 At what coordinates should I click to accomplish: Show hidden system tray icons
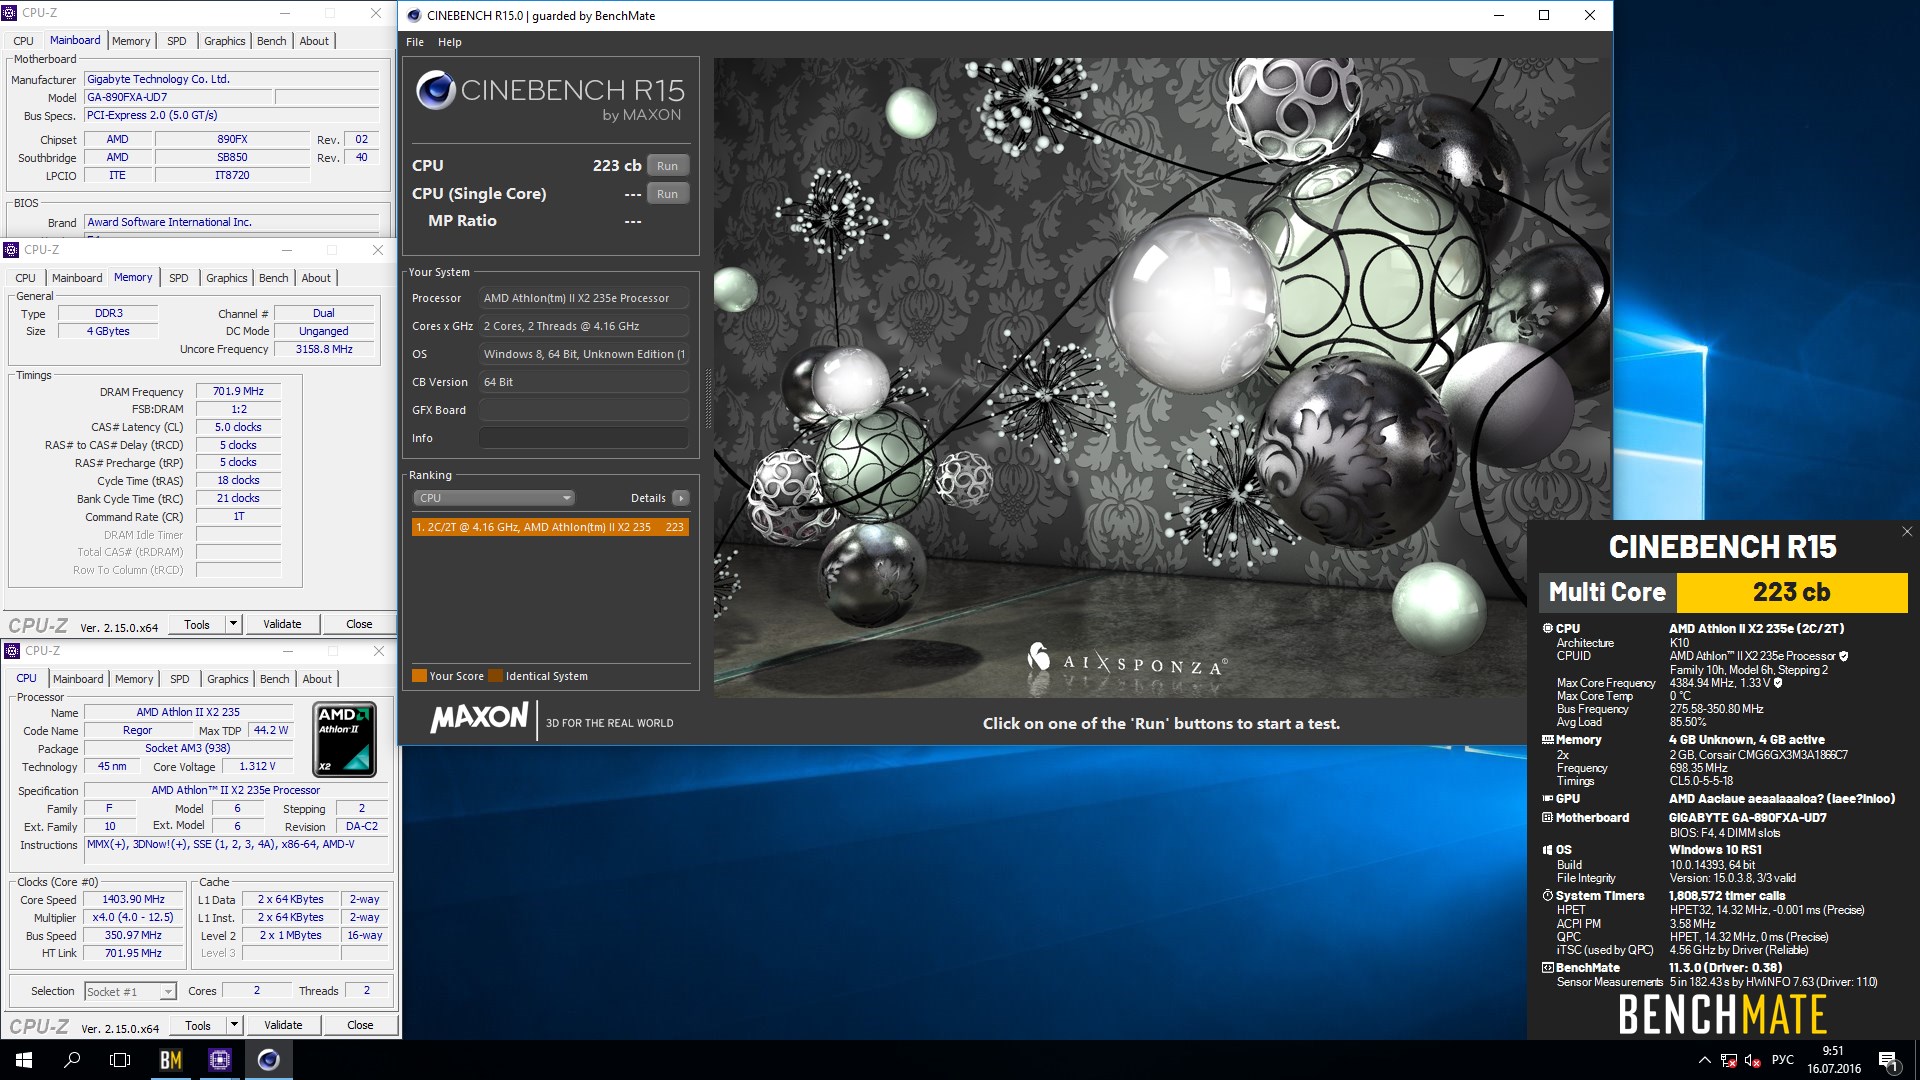click(1704, 1060)
